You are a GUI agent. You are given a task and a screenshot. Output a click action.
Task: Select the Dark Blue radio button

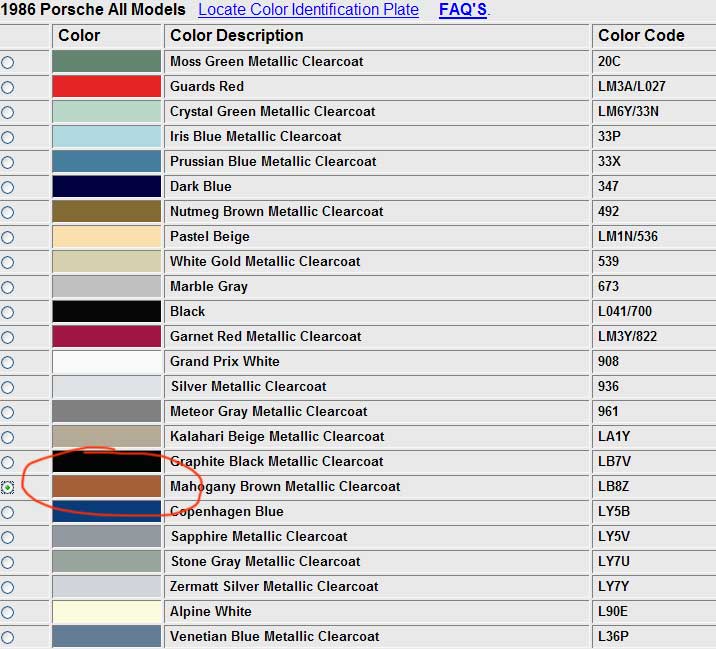[x=7, y=187]
